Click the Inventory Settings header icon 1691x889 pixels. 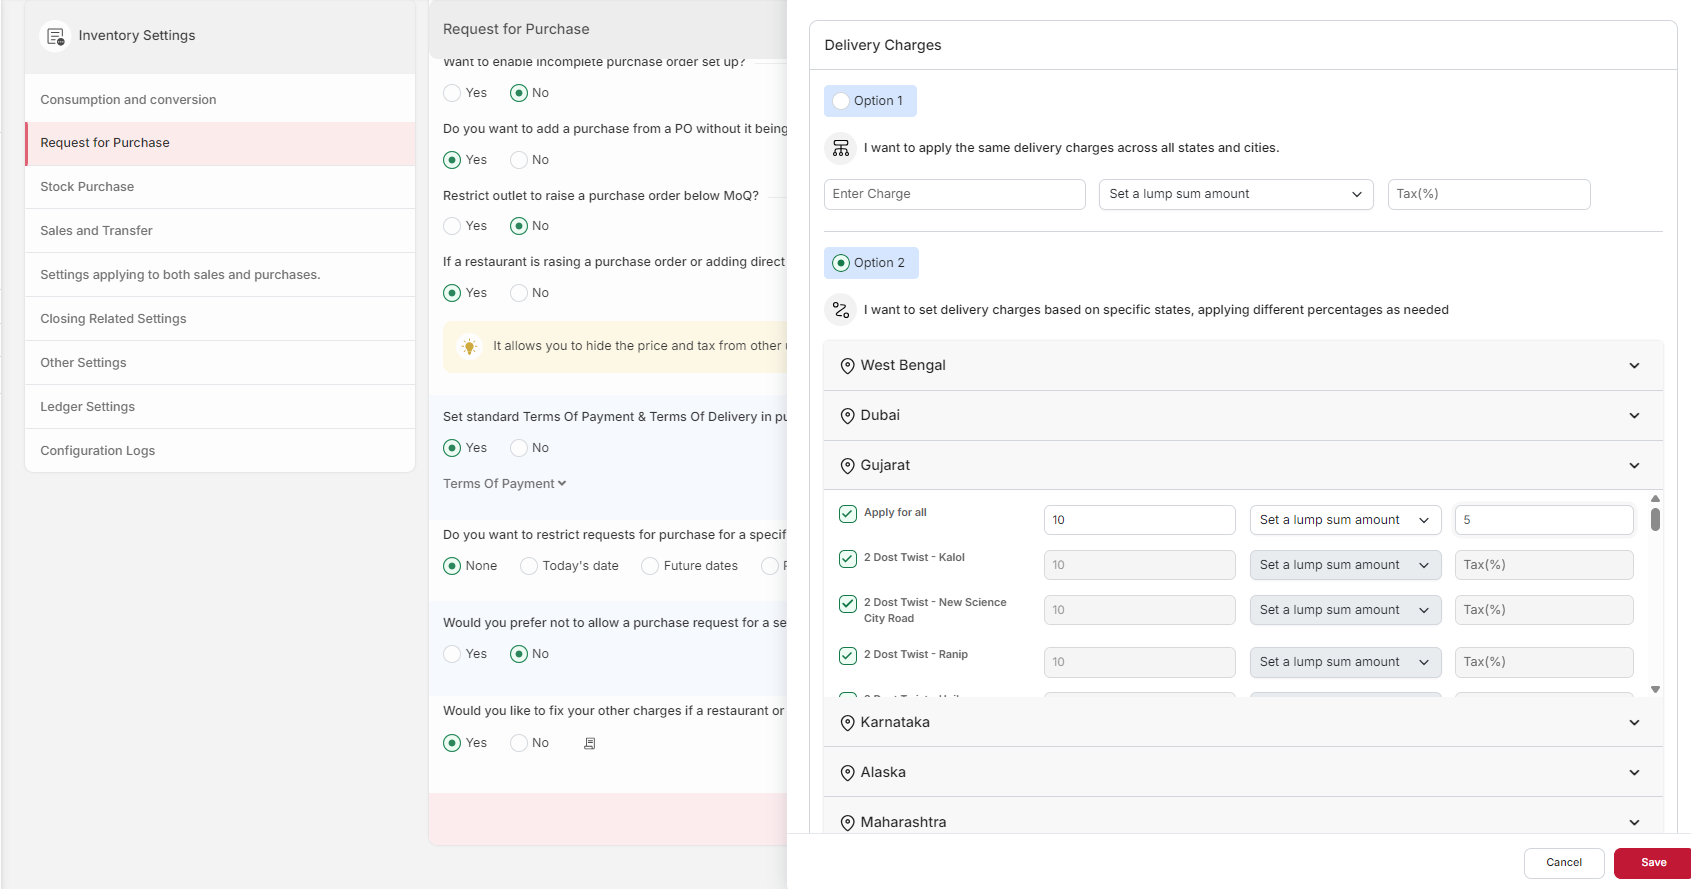(x=55, y=36)
